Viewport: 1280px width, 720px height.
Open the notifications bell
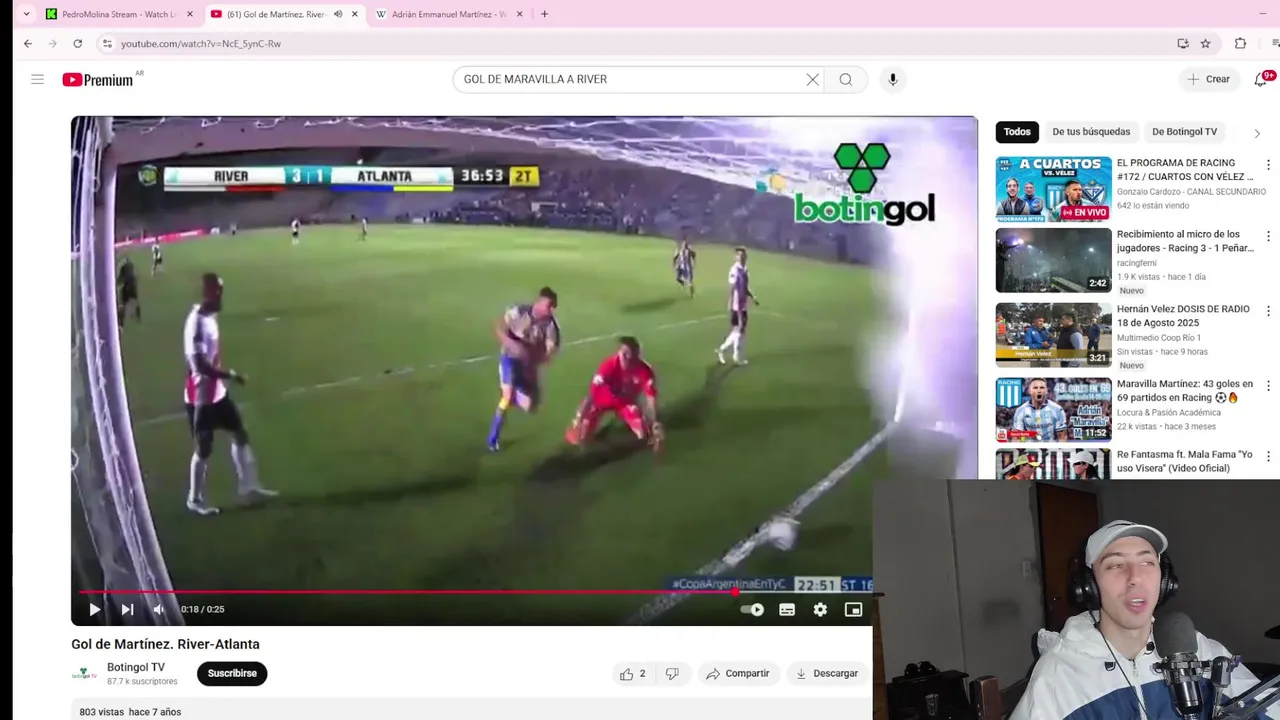pyautogui.click(x=1260, y=79)
